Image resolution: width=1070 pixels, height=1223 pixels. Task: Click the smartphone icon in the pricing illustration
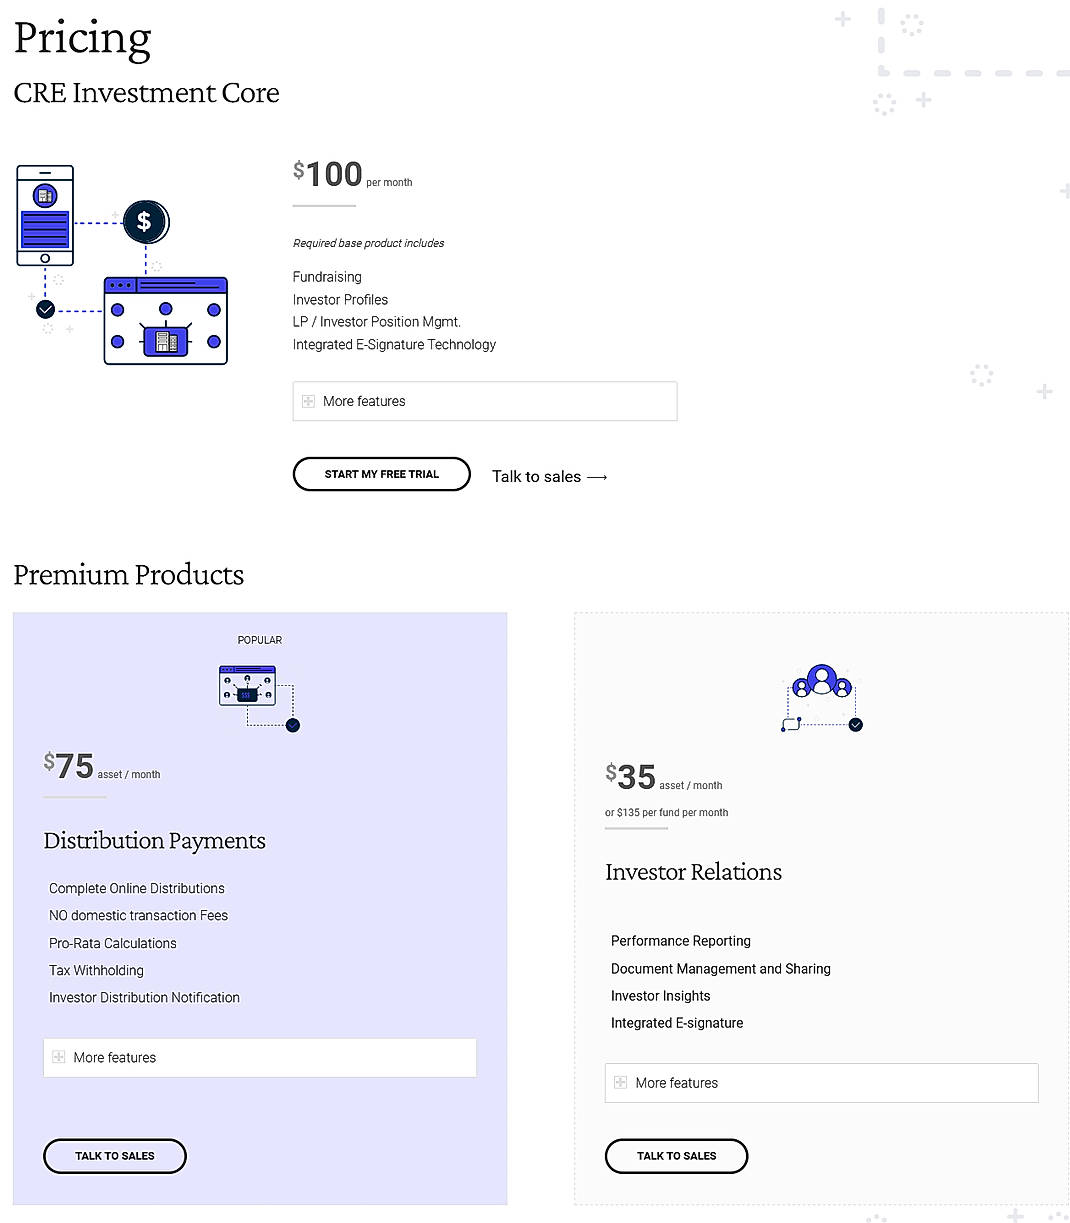45,214
